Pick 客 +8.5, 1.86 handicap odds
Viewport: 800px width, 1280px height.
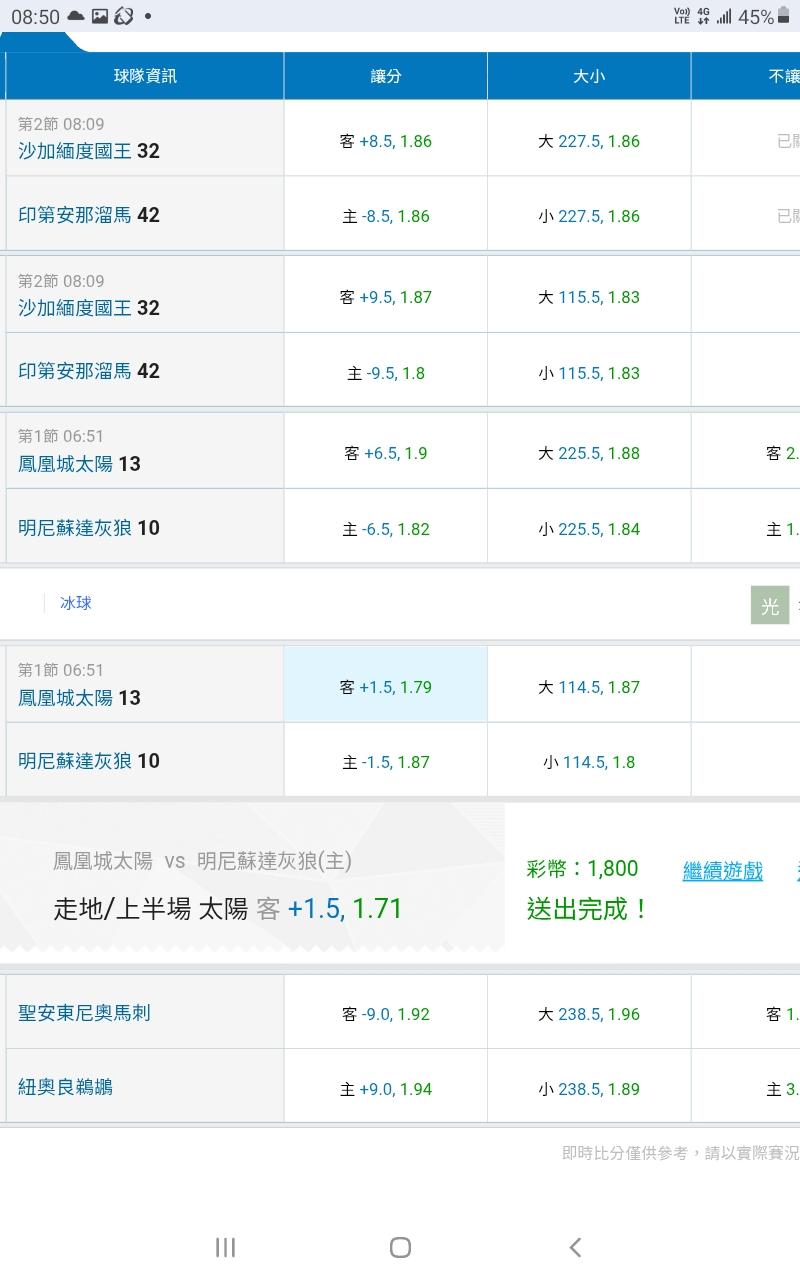pos(385,141)
